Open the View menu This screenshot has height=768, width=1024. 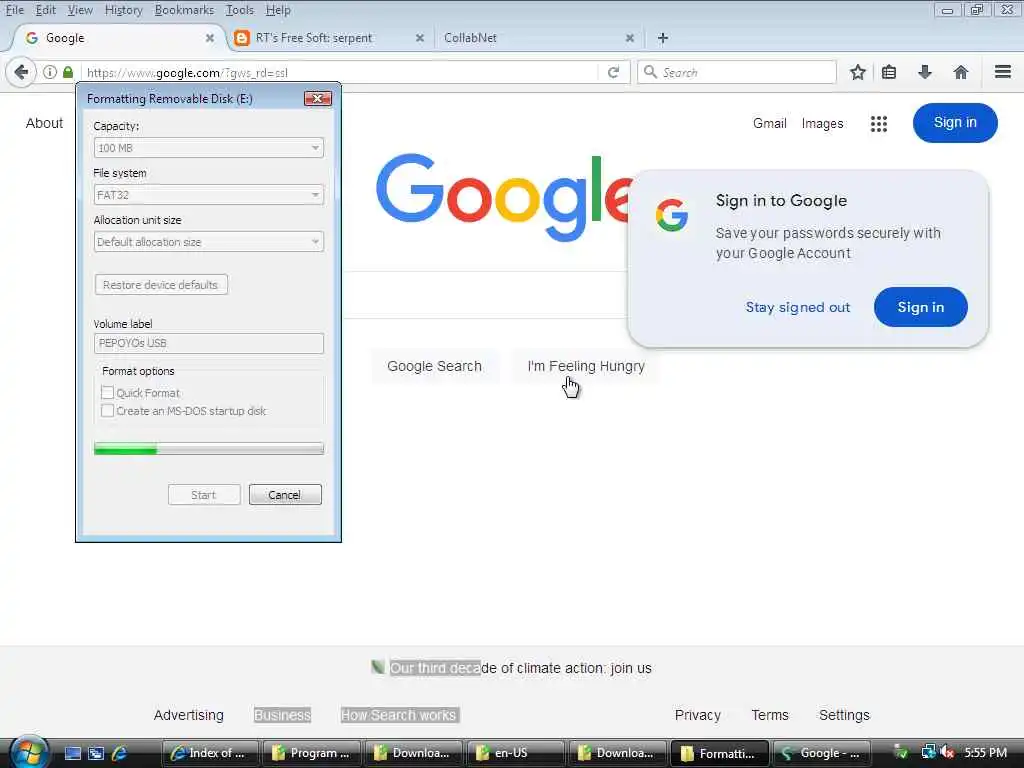[x=80, y=10]
